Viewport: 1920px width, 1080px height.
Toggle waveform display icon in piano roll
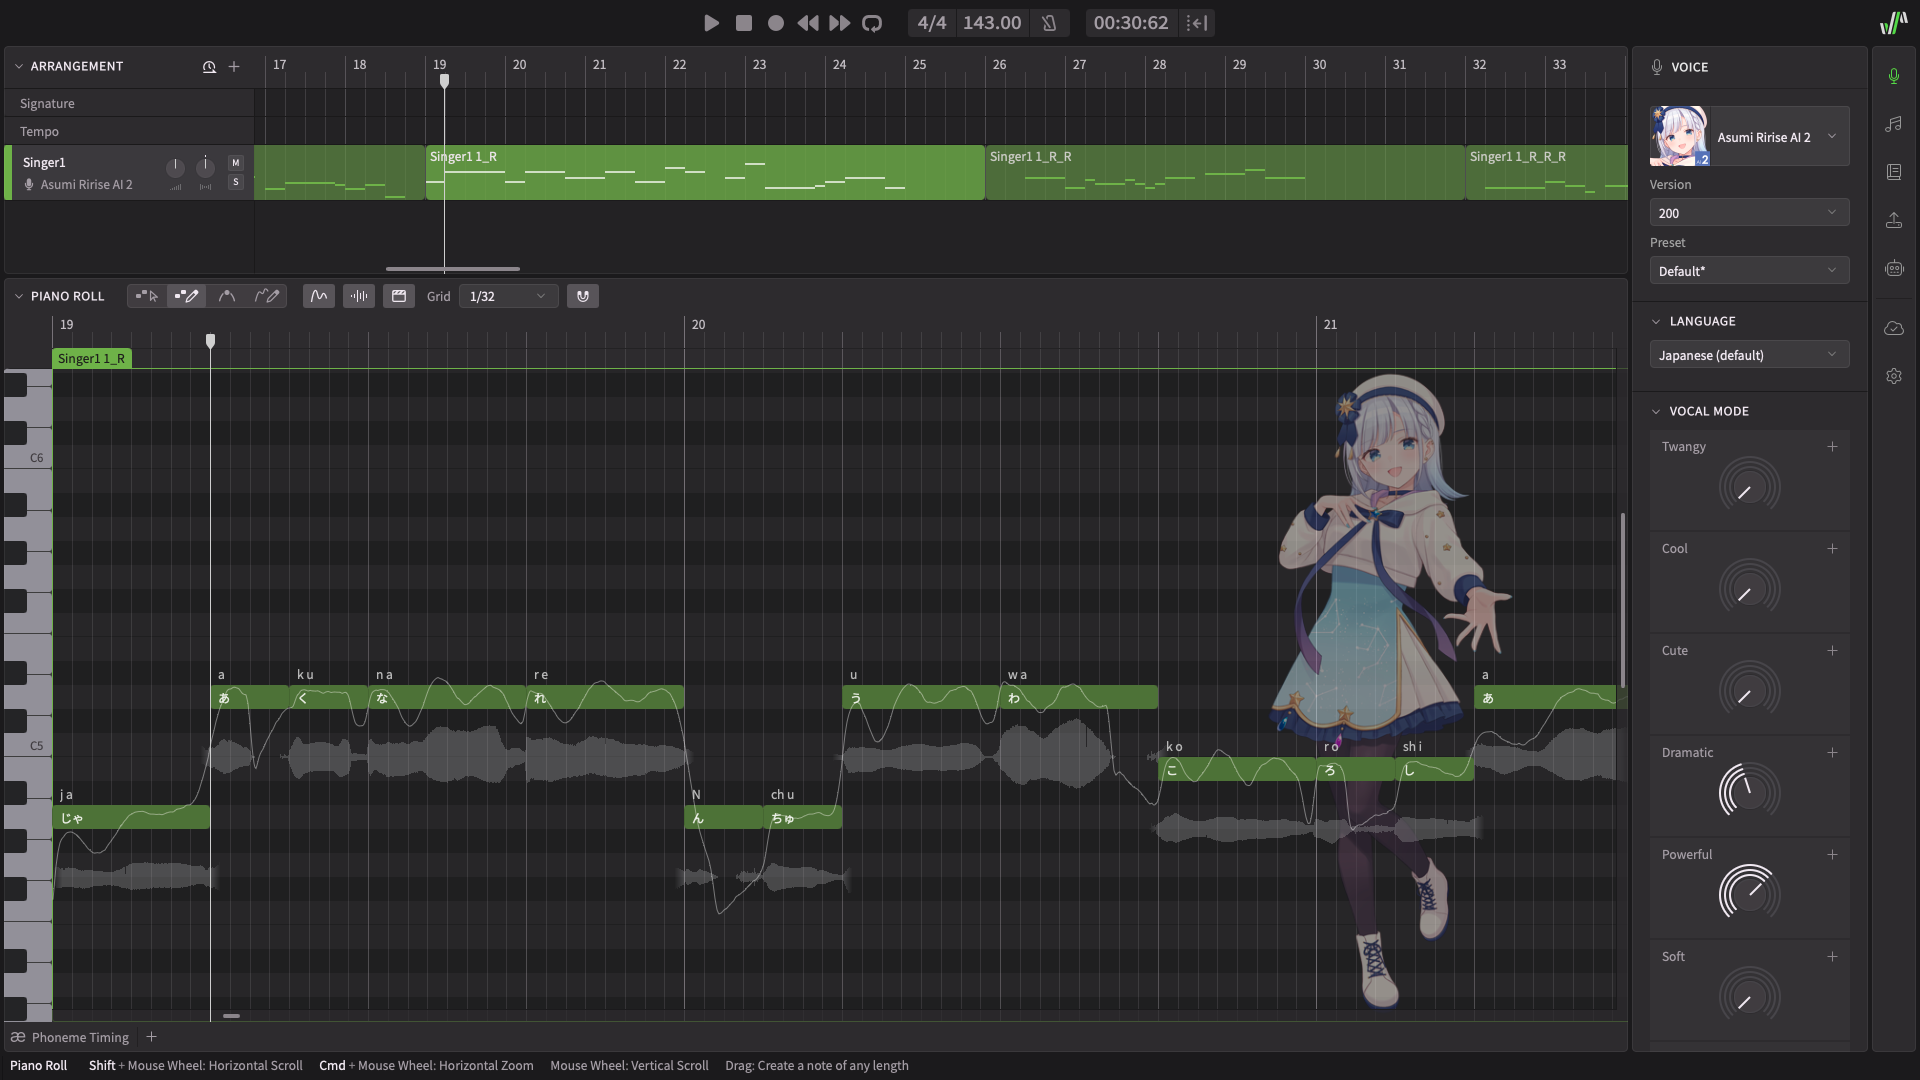(x=358, y=296)
